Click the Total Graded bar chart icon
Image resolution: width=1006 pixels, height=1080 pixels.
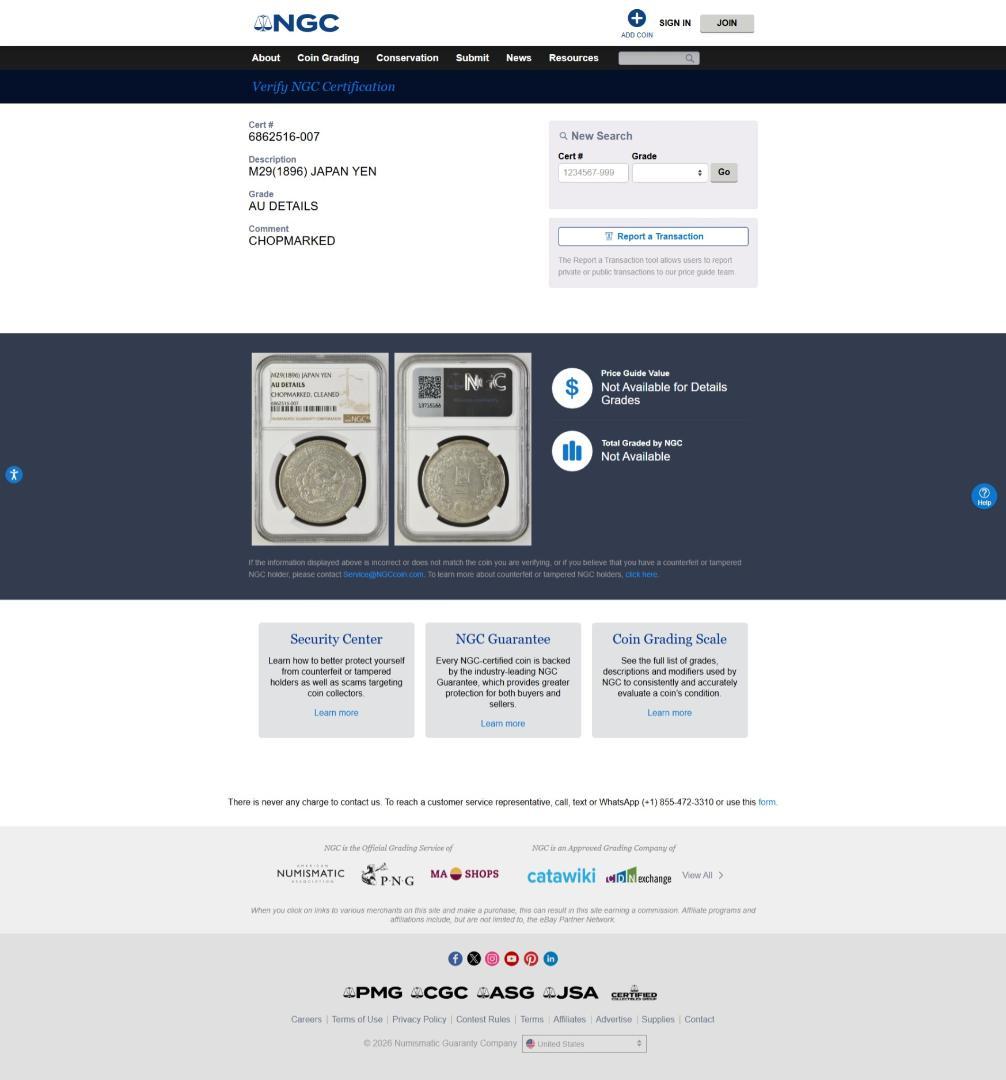[x=572, y=451]
